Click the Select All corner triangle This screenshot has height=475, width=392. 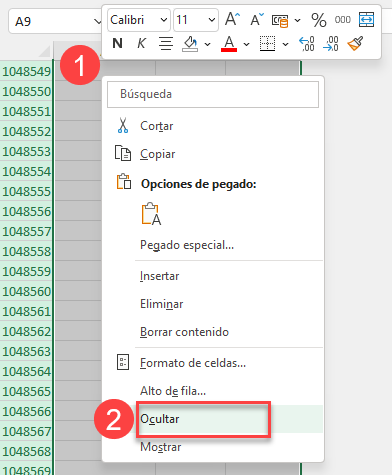pyautogui.click(x=44, y=51)
